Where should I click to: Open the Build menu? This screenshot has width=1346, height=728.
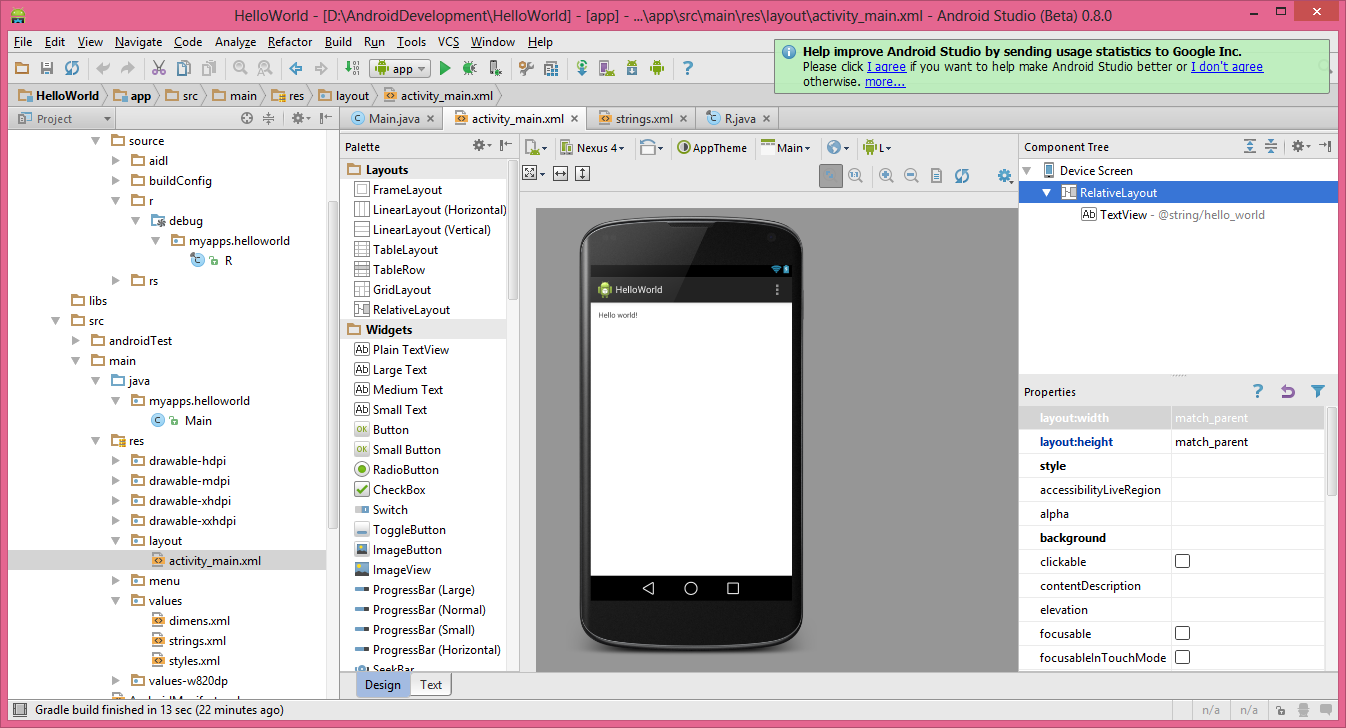tap(338, 42)
